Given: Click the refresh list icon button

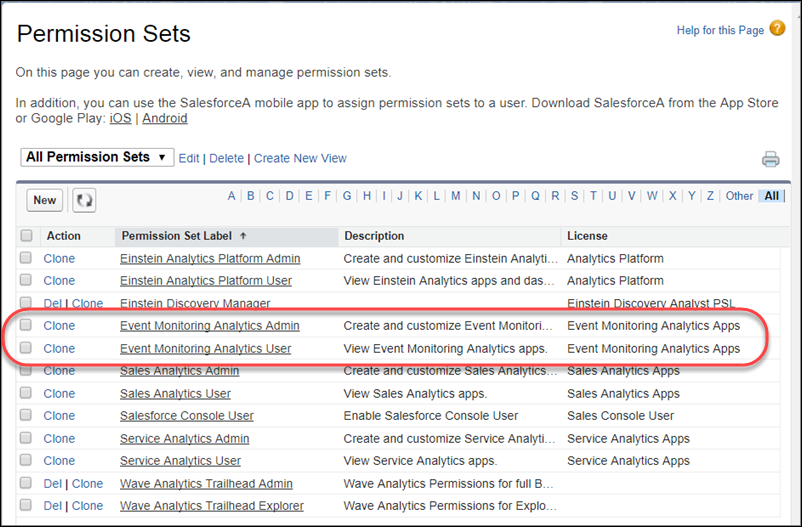Looking at the screenshot, I should pos(84,200).
